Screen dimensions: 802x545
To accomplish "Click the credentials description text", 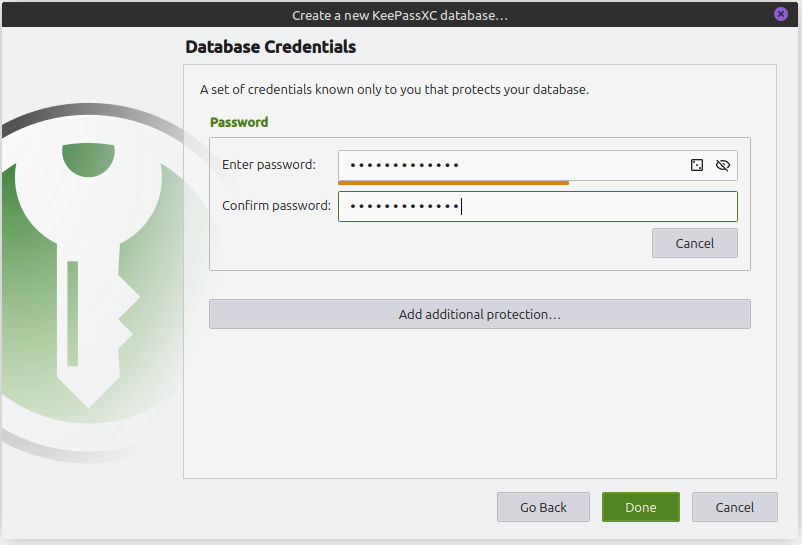I will pos(394,89).
